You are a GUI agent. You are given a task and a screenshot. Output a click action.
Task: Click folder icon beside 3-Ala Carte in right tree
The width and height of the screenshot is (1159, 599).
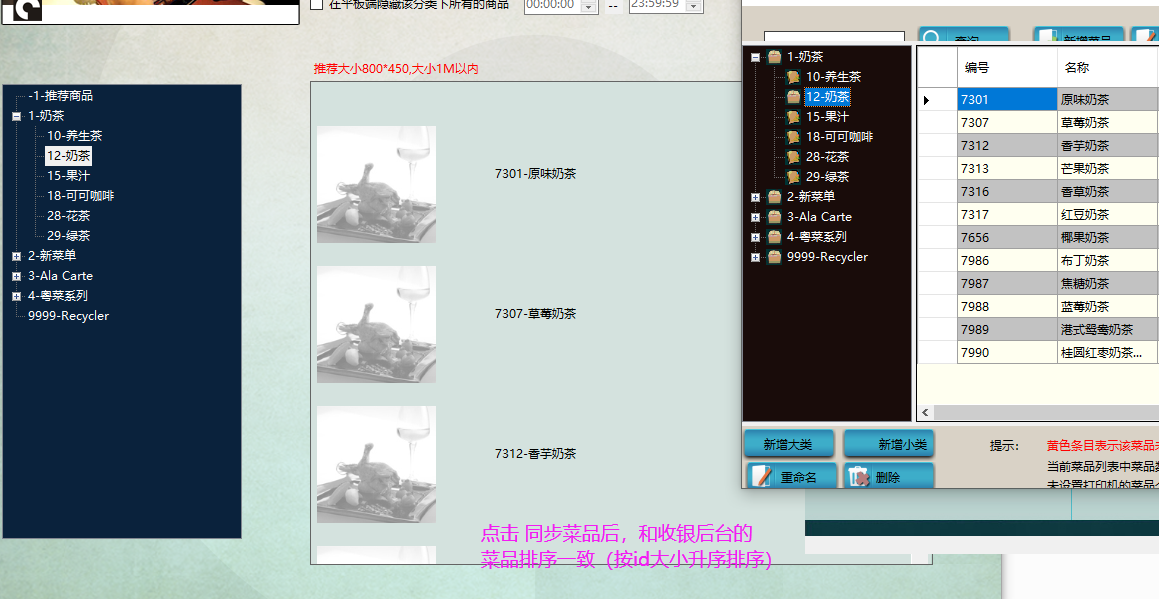pos(775,217)
